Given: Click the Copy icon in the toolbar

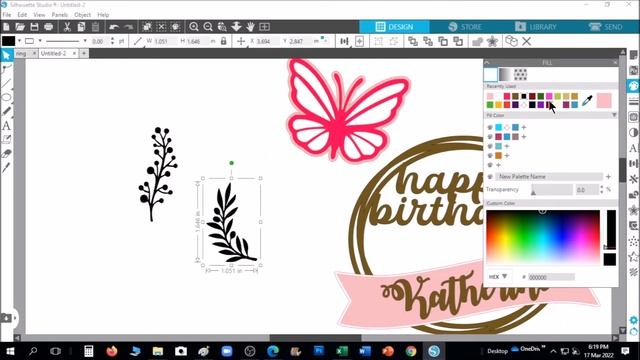Looking at the screenshot, I should coord(81,27).
